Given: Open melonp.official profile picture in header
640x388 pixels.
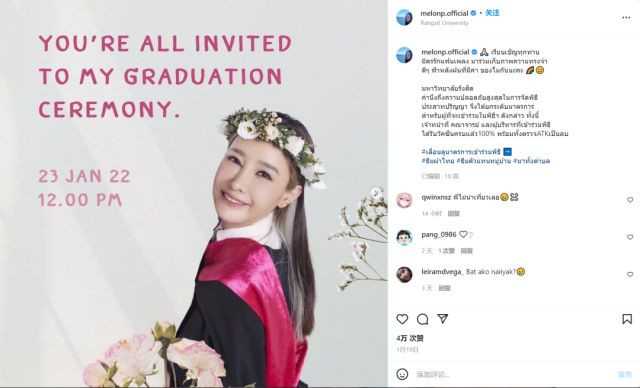Looking at the screenshot, I should (404, 17).
